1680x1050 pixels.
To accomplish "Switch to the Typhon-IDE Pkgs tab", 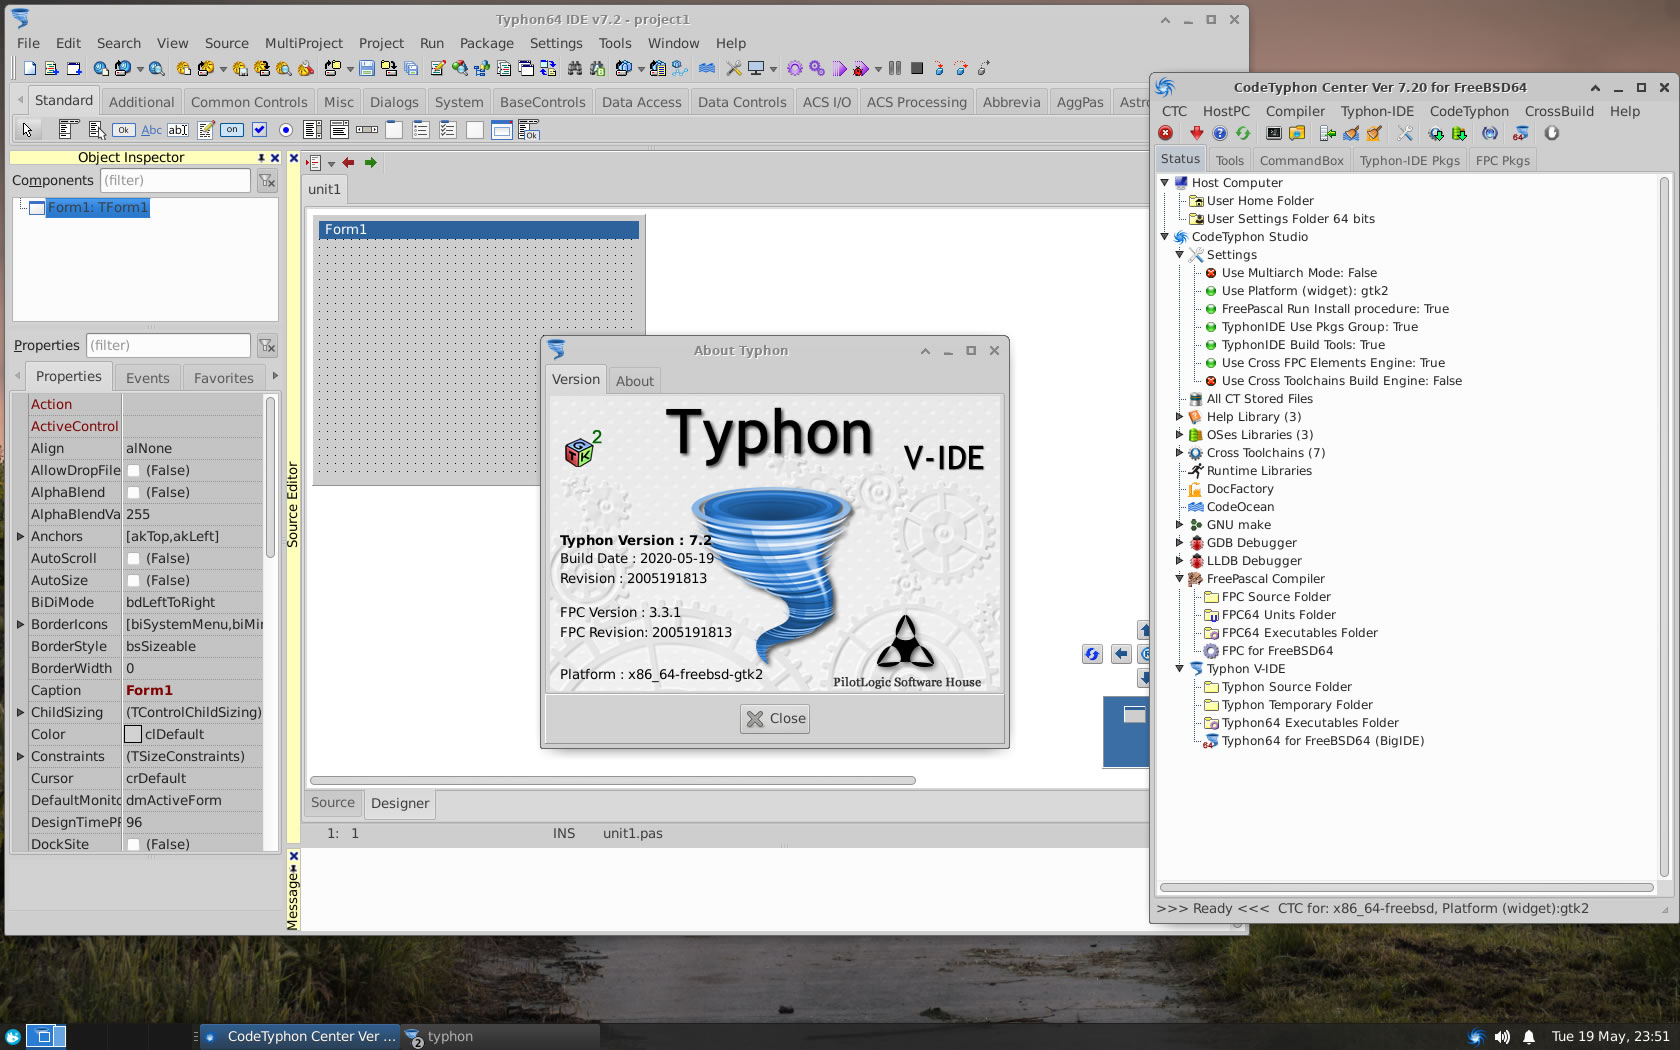I will 1409,160.
